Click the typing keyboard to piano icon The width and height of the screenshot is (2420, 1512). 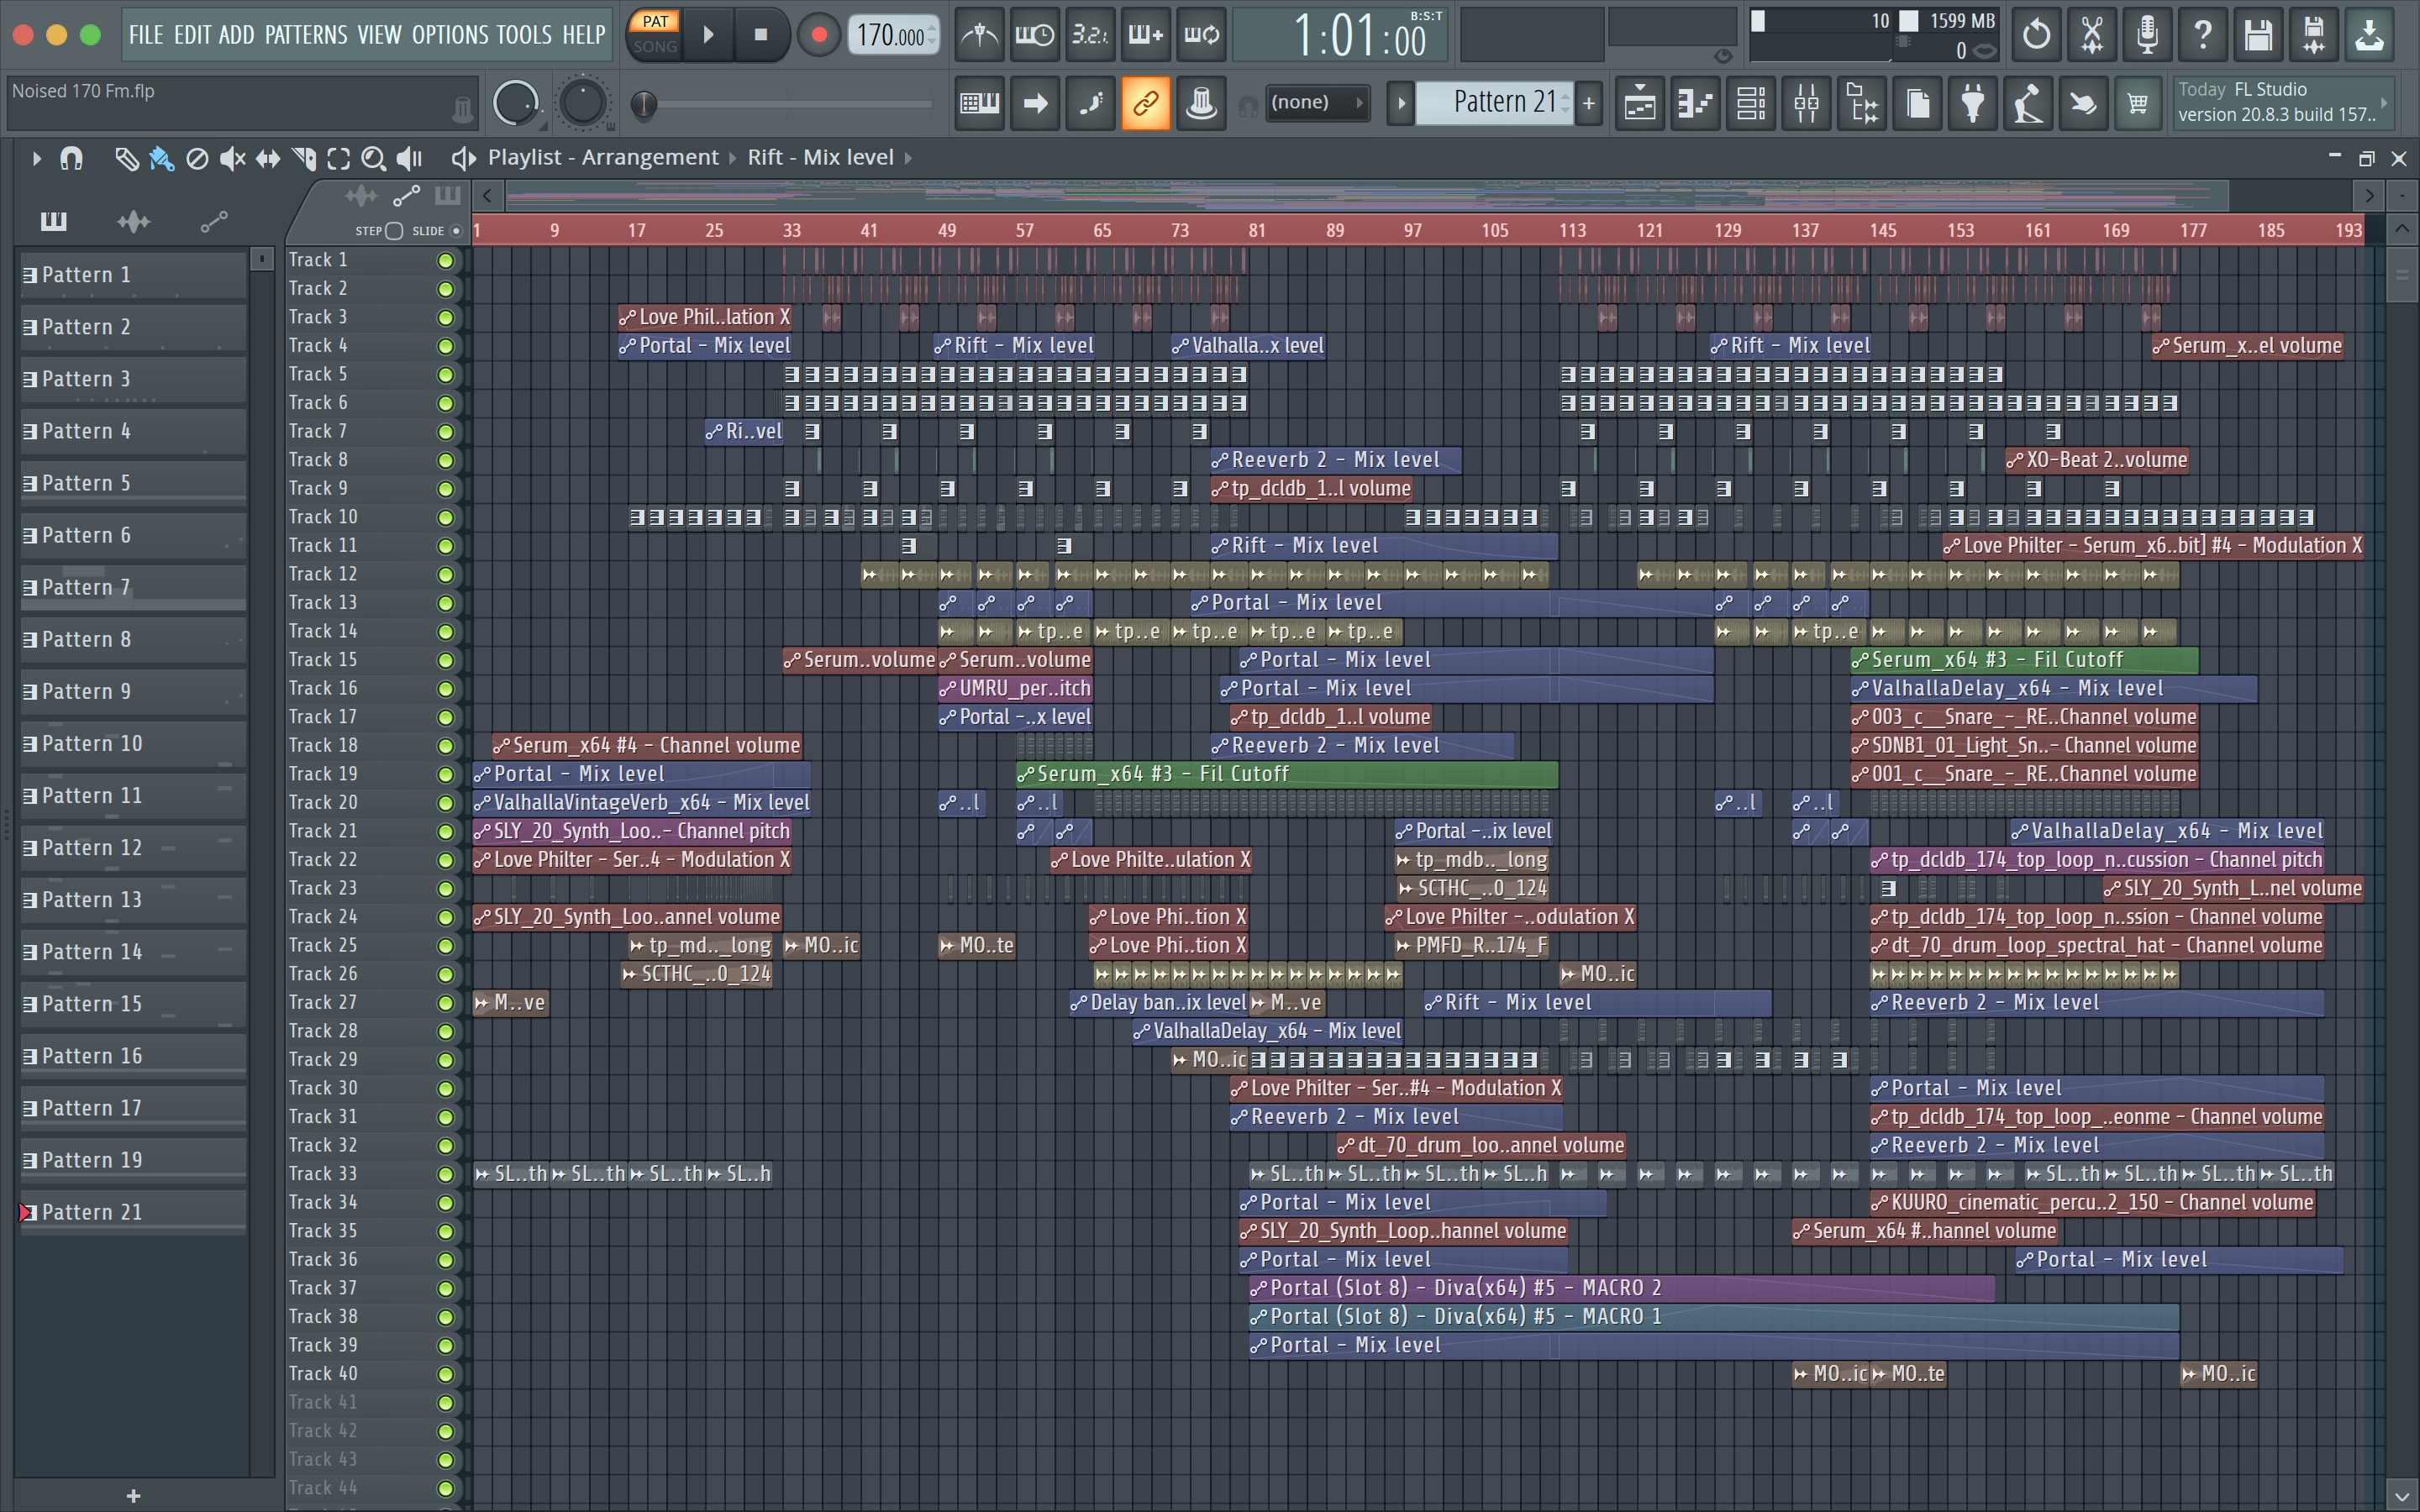[x=979, y=103]
